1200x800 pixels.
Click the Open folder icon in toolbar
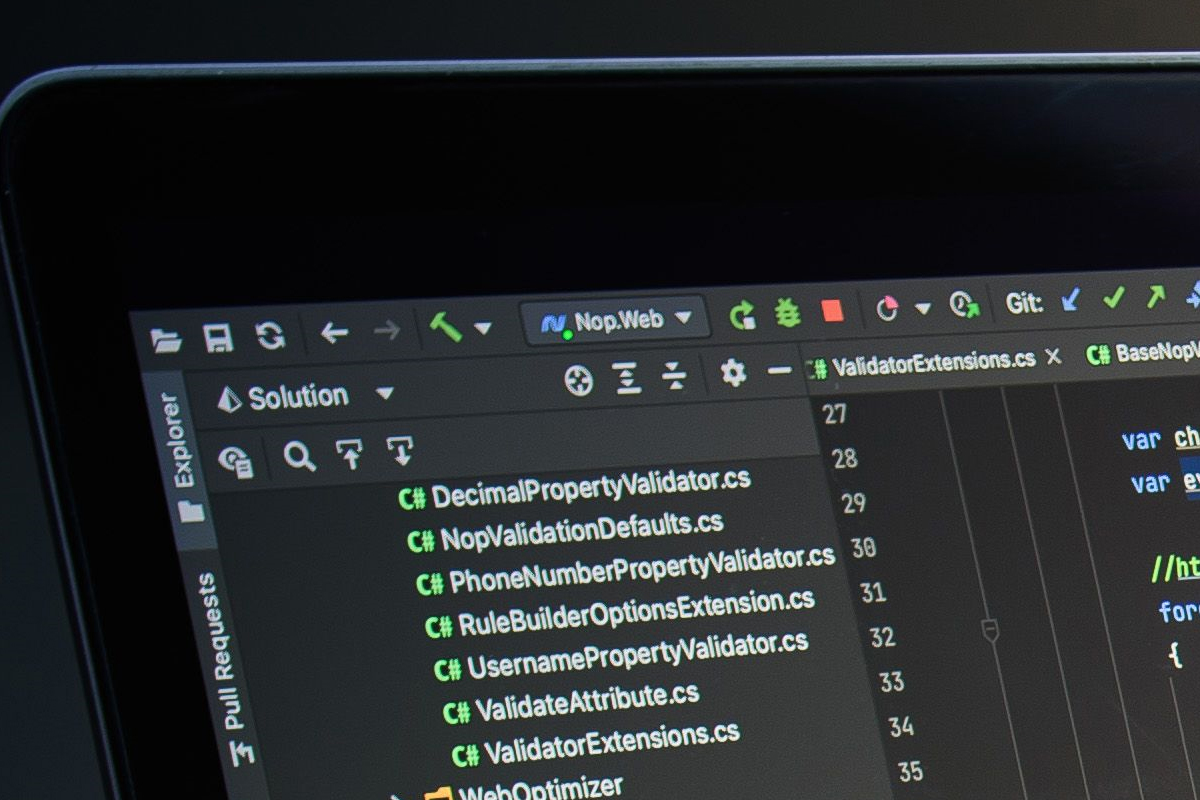166,340
